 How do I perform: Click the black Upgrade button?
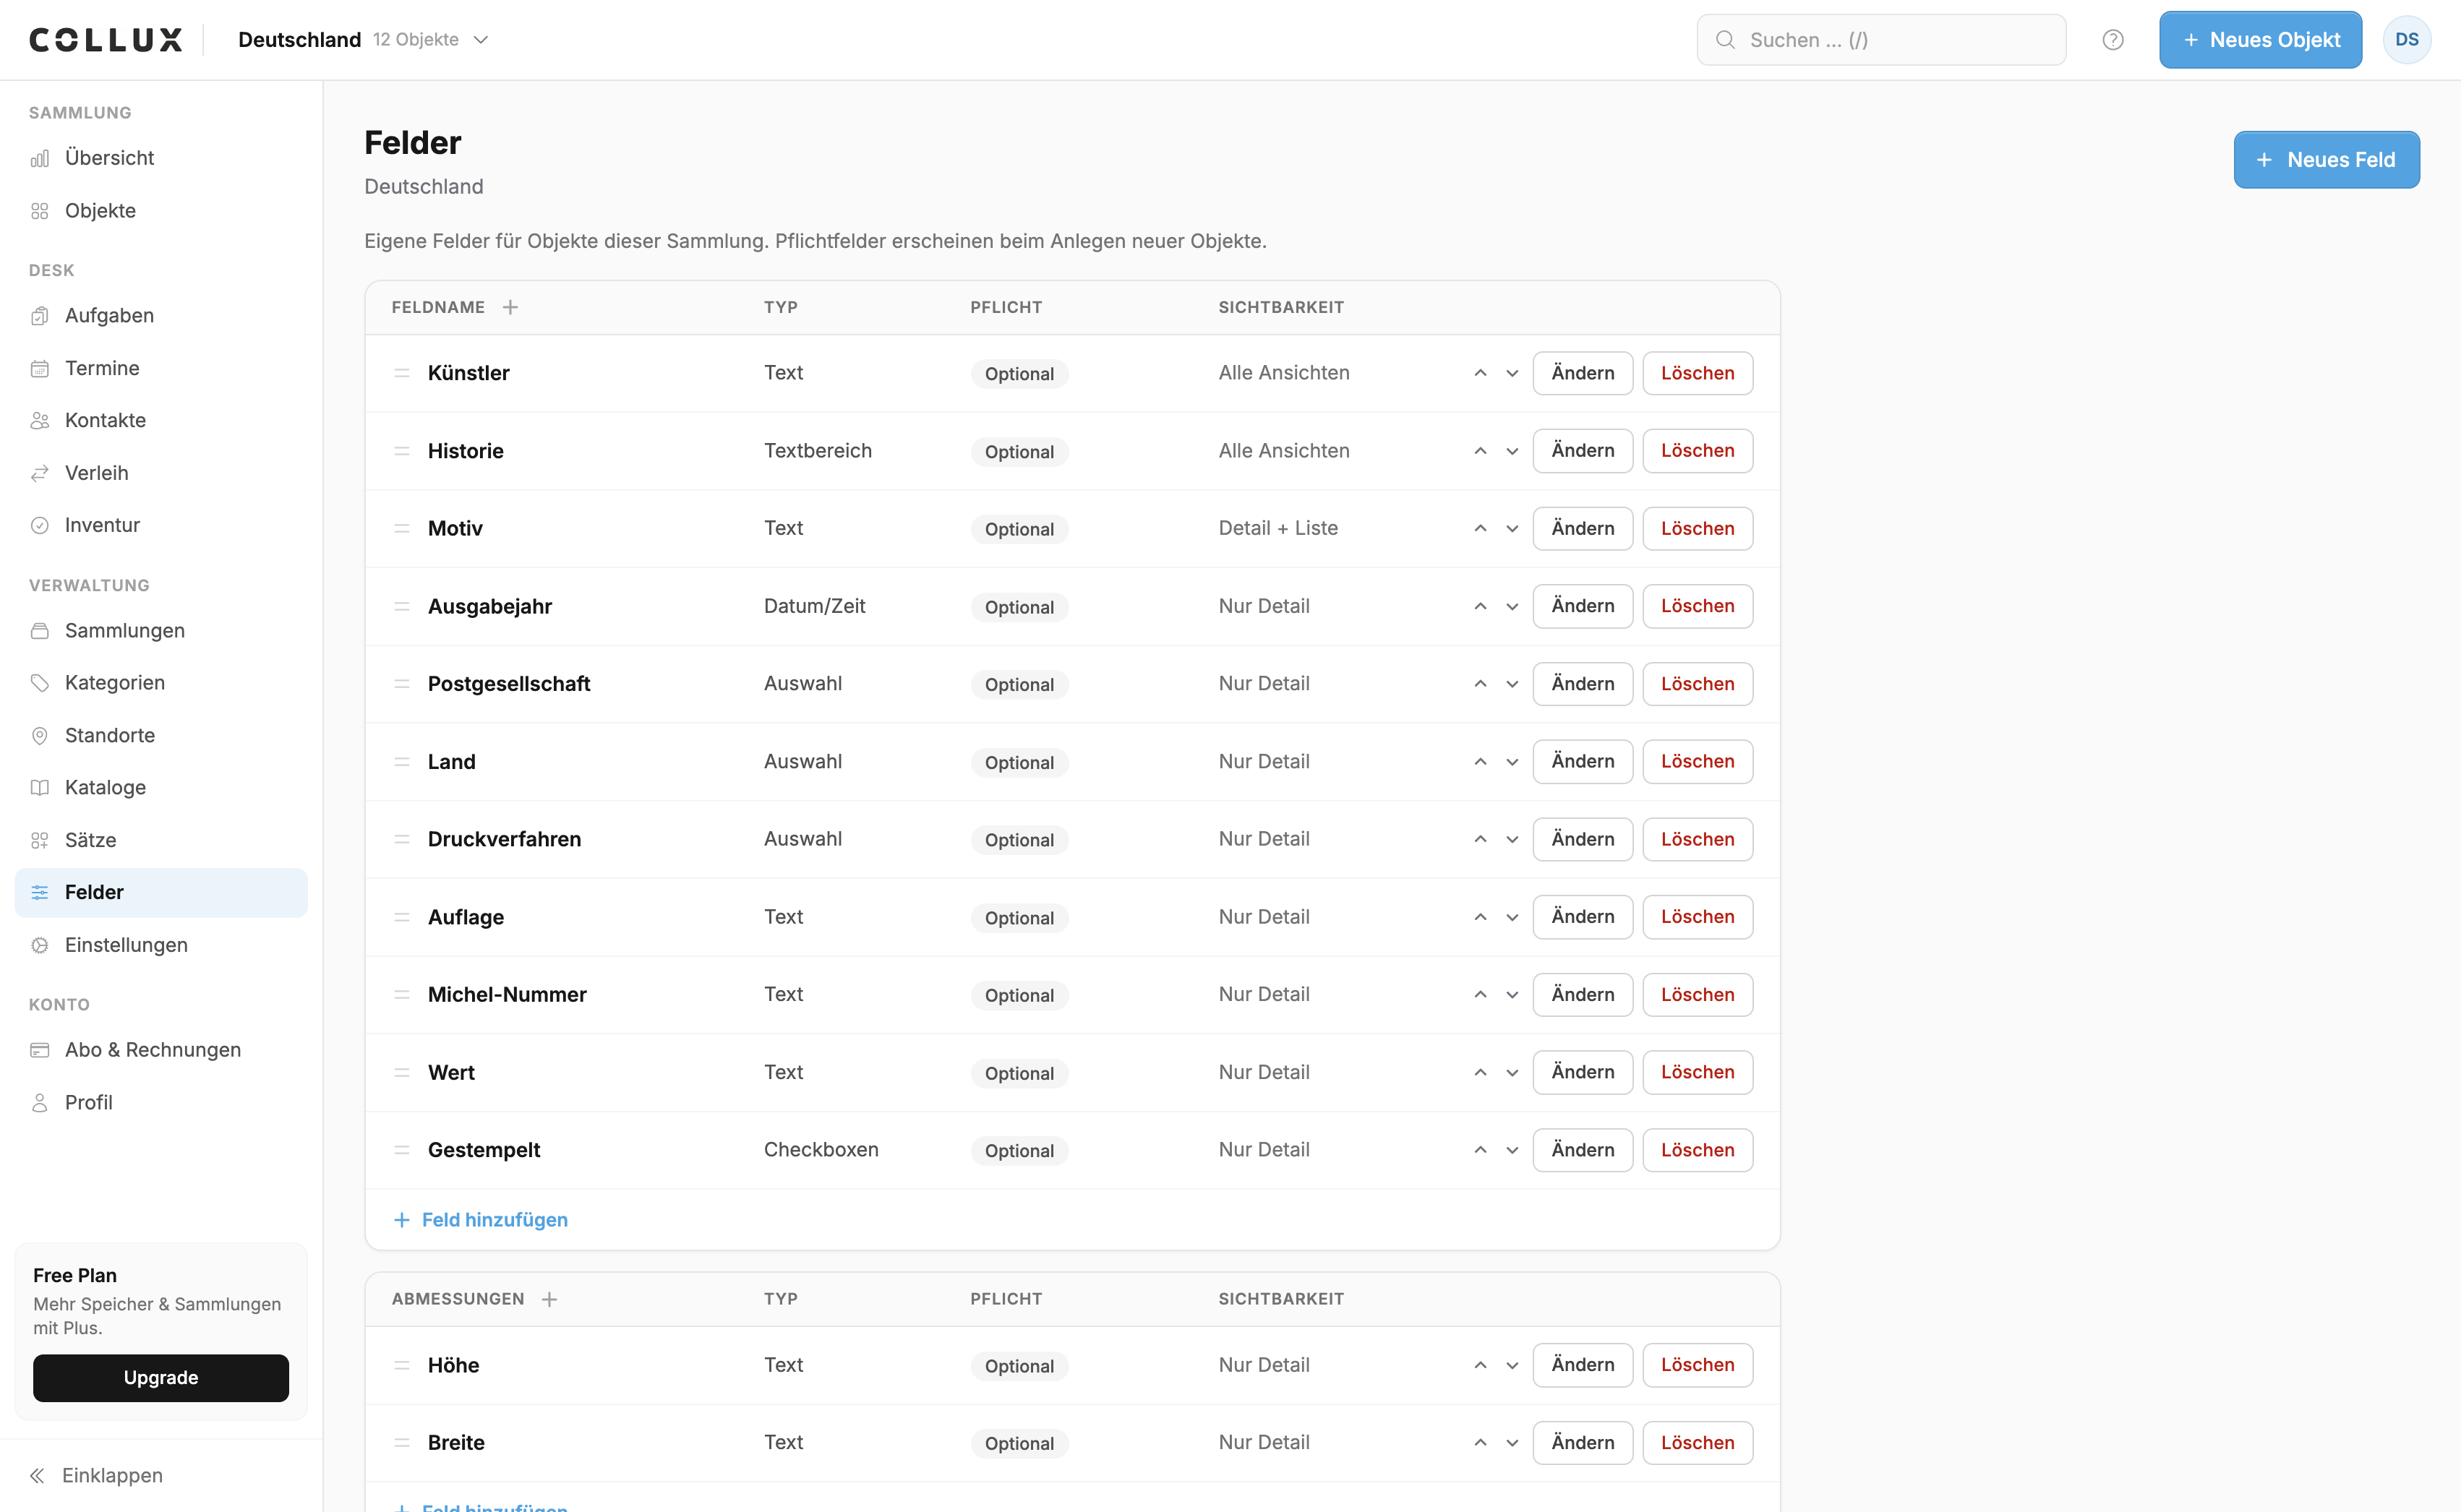pyautogui.click(x=161, y=1378)
